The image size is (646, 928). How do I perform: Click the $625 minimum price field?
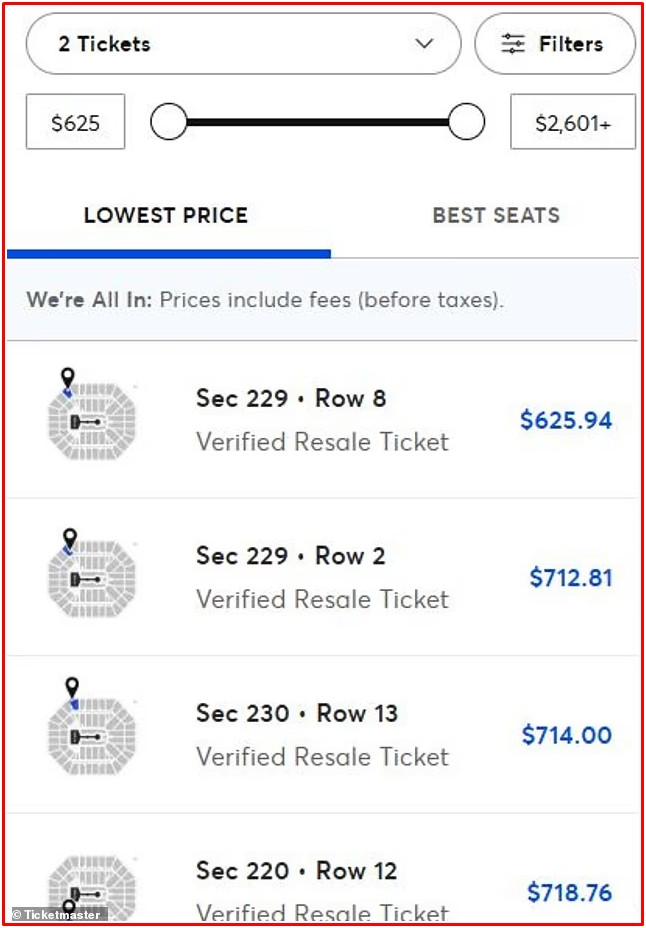pos(76,122)
